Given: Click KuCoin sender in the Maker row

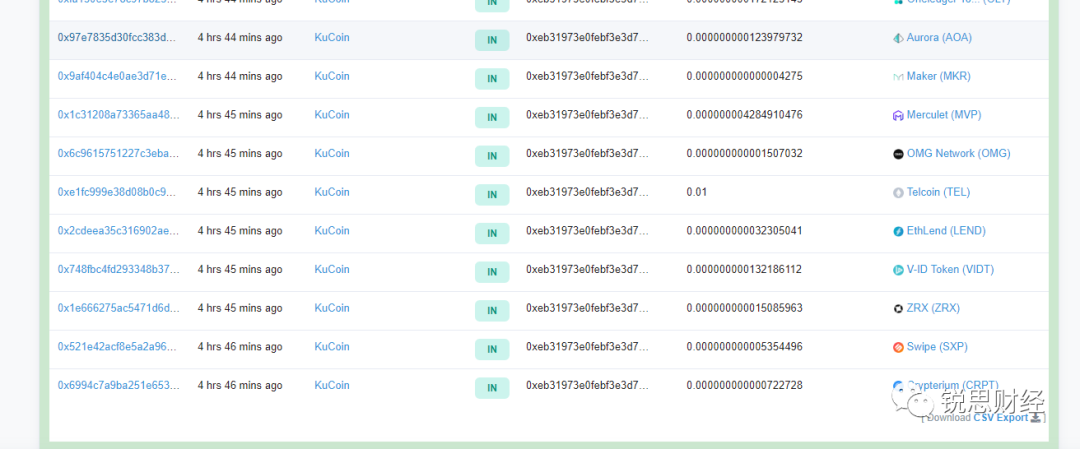Looking at the screenshot, I should point(332,76).
